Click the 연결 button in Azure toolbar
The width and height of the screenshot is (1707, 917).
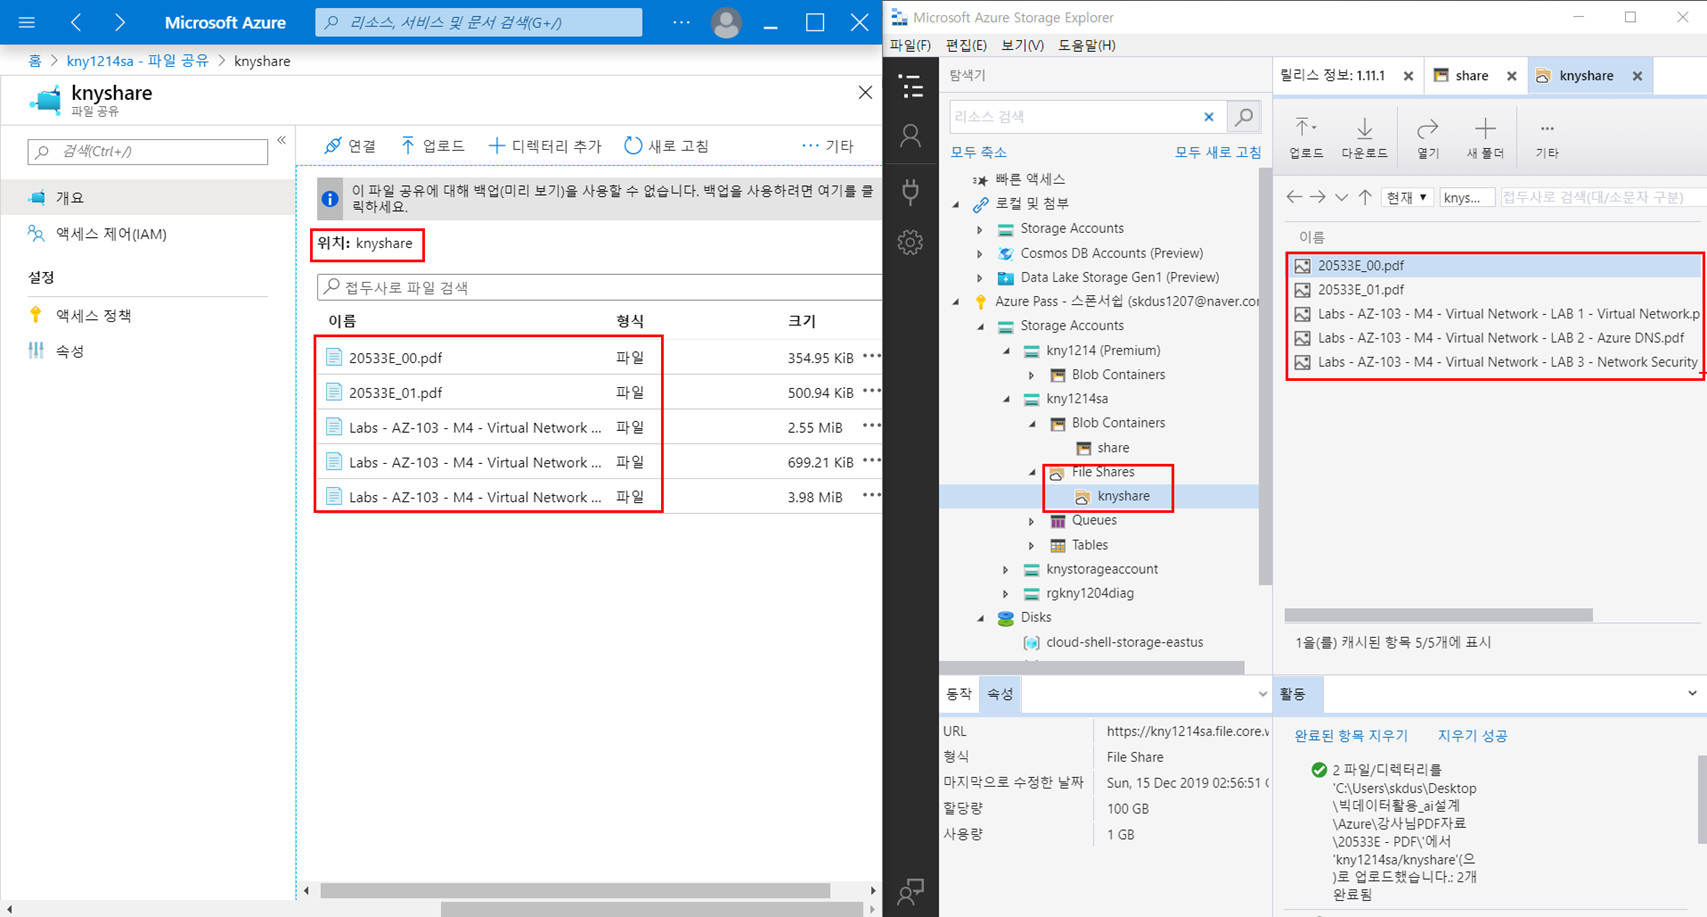coord(350,146)
